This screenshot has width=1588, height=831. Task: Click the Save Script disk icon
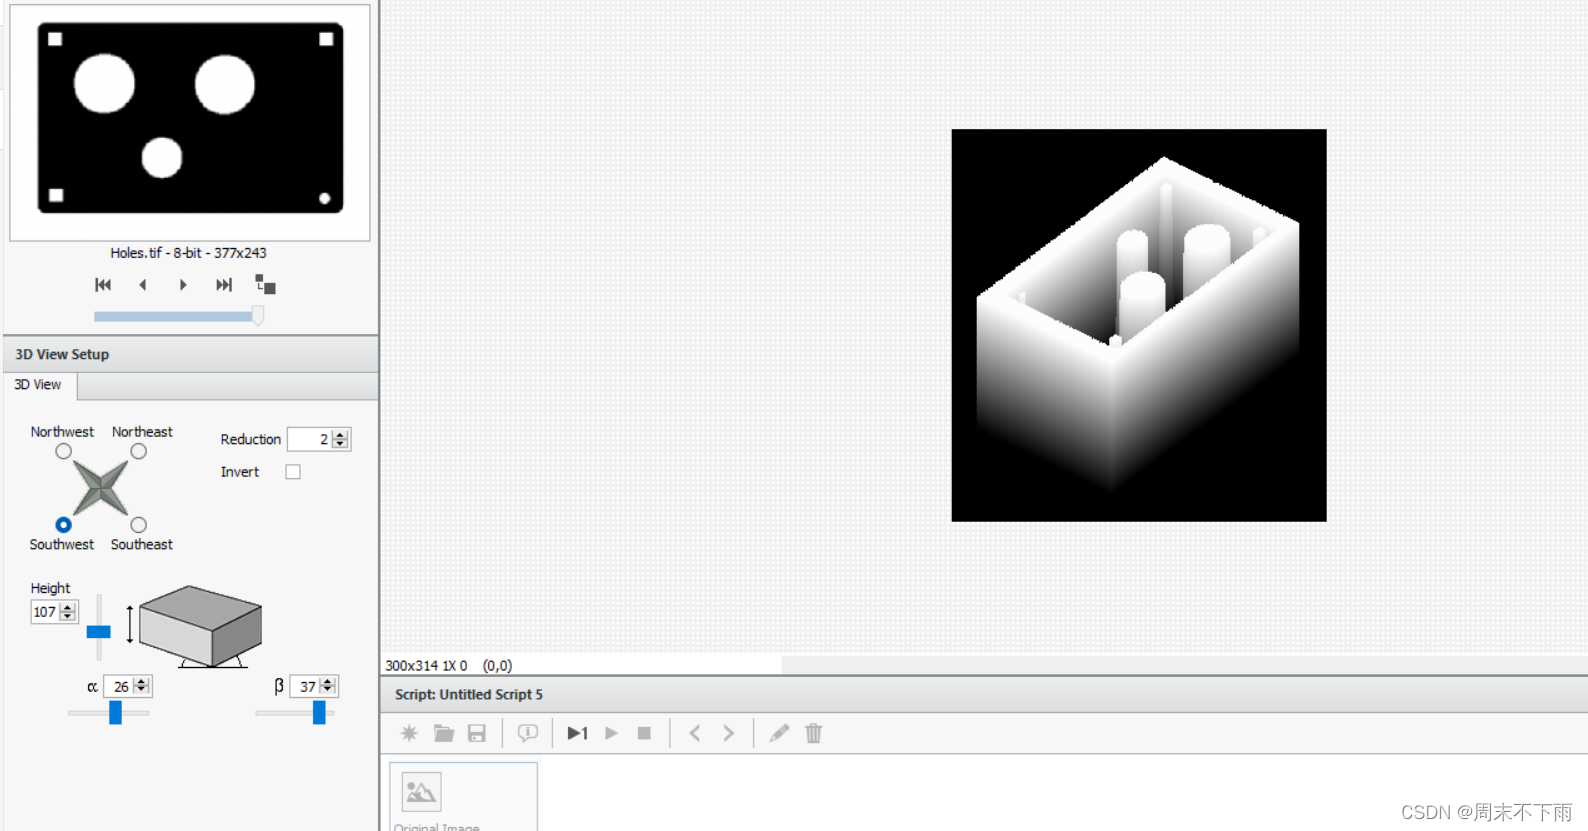[x=477, y=733]
